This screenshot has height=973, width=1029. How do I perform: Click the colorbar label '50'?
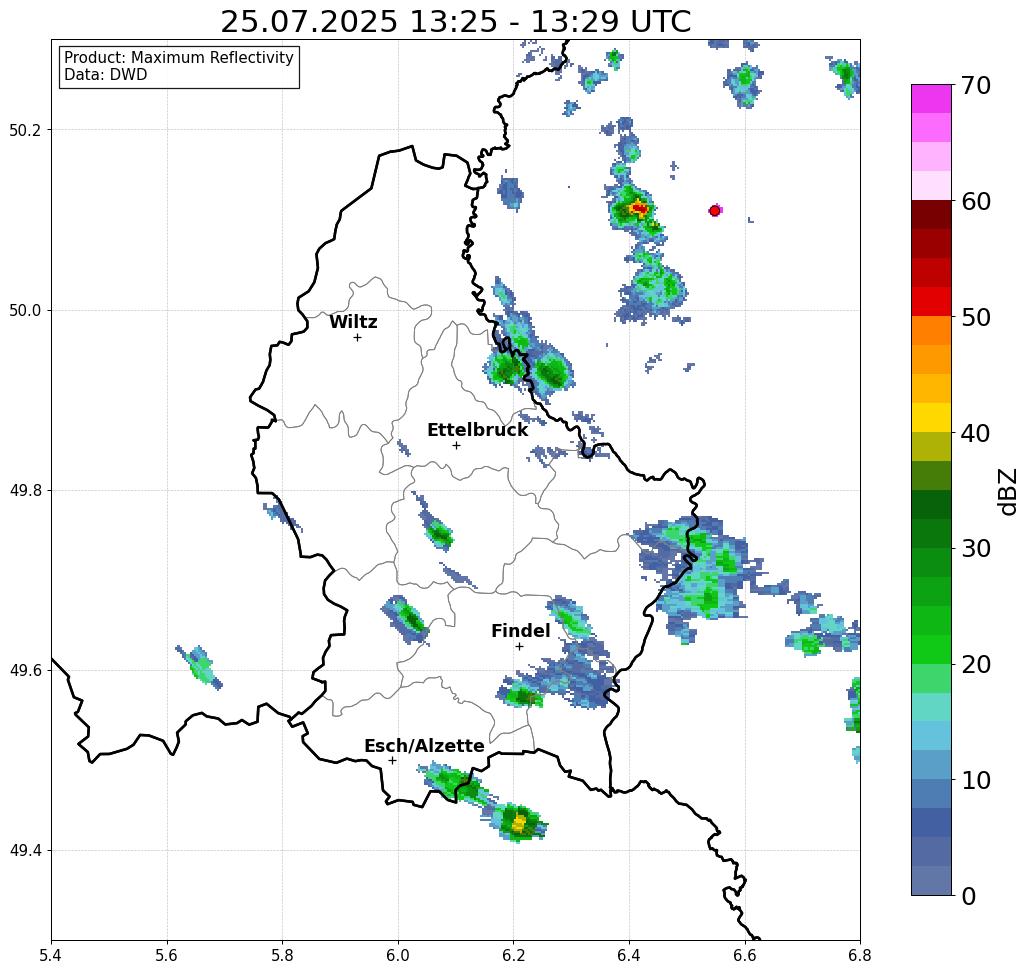(x=975, y=317)
